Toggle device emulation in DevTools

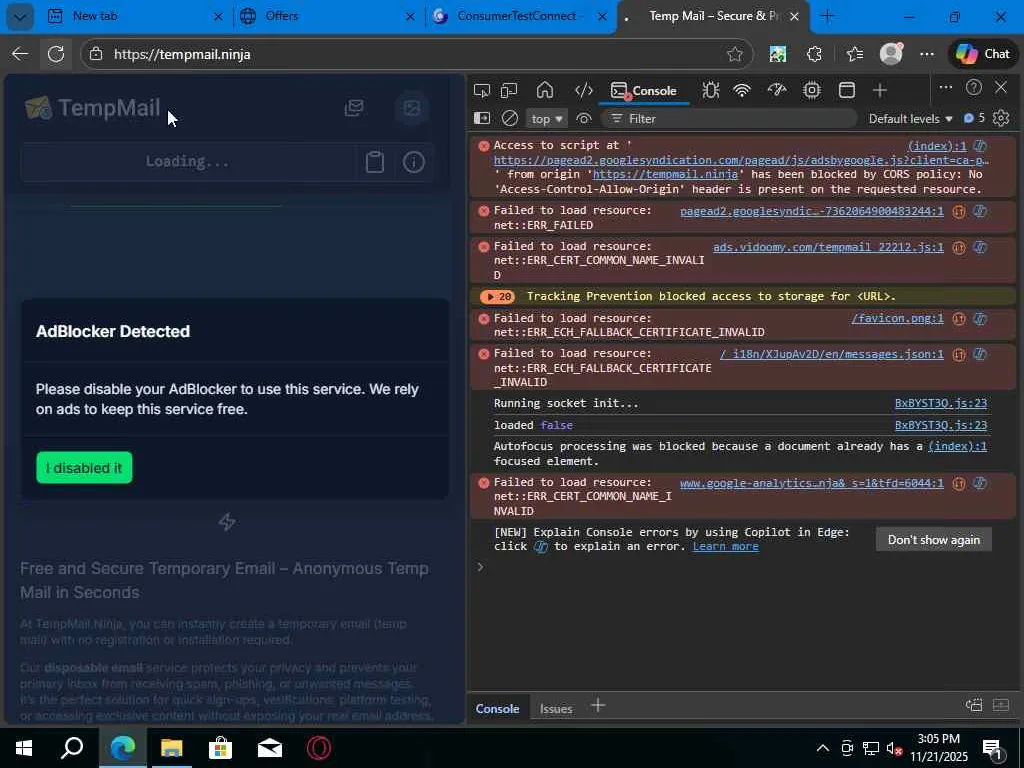click(509, 91)
